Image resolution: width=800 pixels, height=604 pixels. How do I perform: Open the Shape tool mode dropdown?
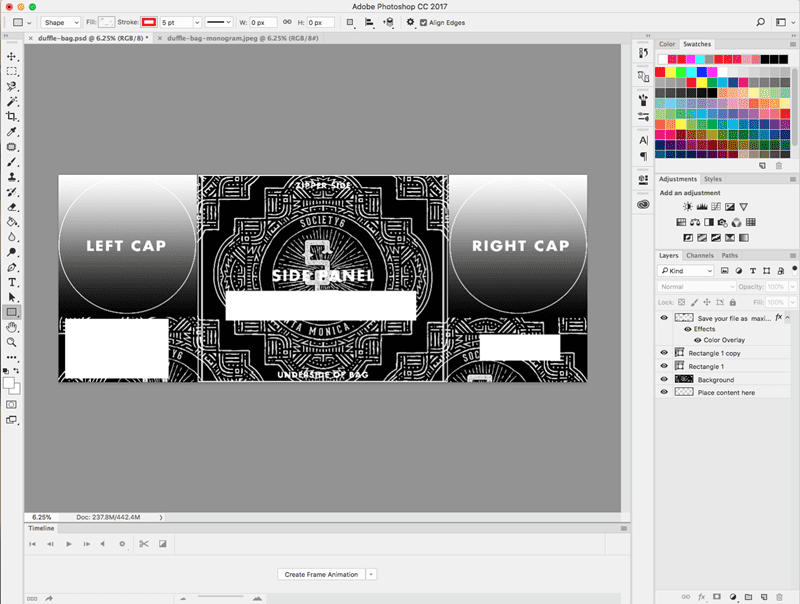tap(61, 22)
